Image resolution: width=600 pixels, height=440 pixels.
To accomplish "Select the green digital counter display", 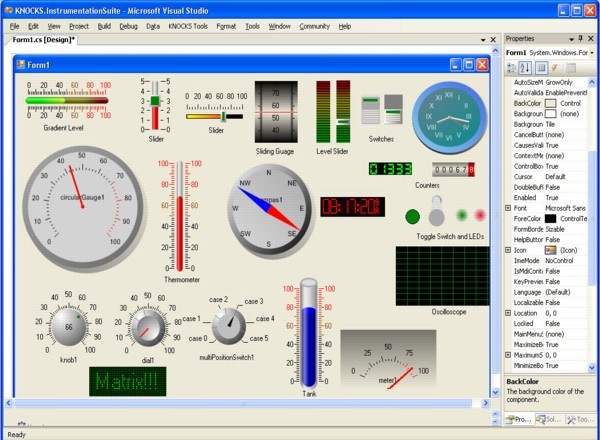I will (x=390, y=169).
